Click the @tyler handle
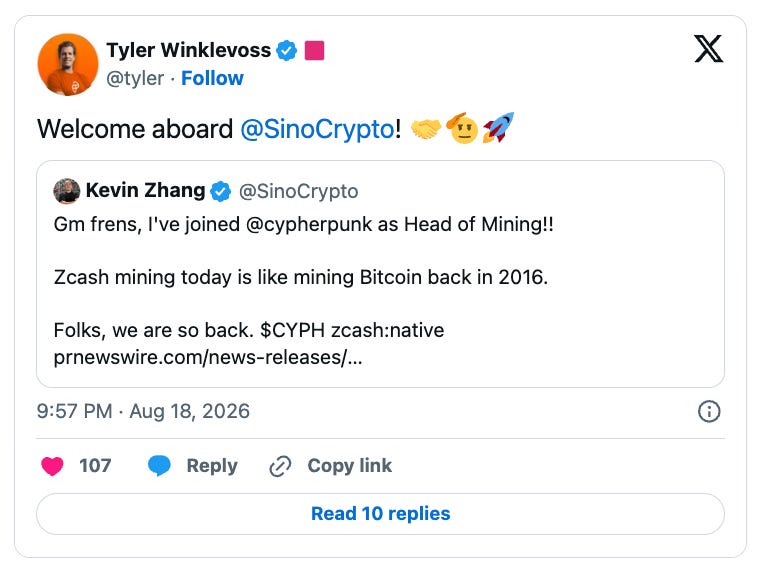Screen dimensions: 764x576 (x=135, y=78)
